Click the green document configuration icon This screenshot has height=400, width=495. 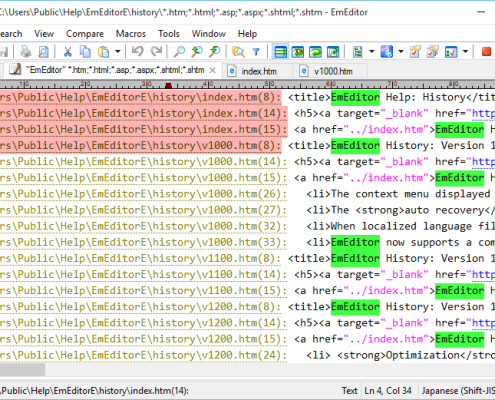(357, 52)
